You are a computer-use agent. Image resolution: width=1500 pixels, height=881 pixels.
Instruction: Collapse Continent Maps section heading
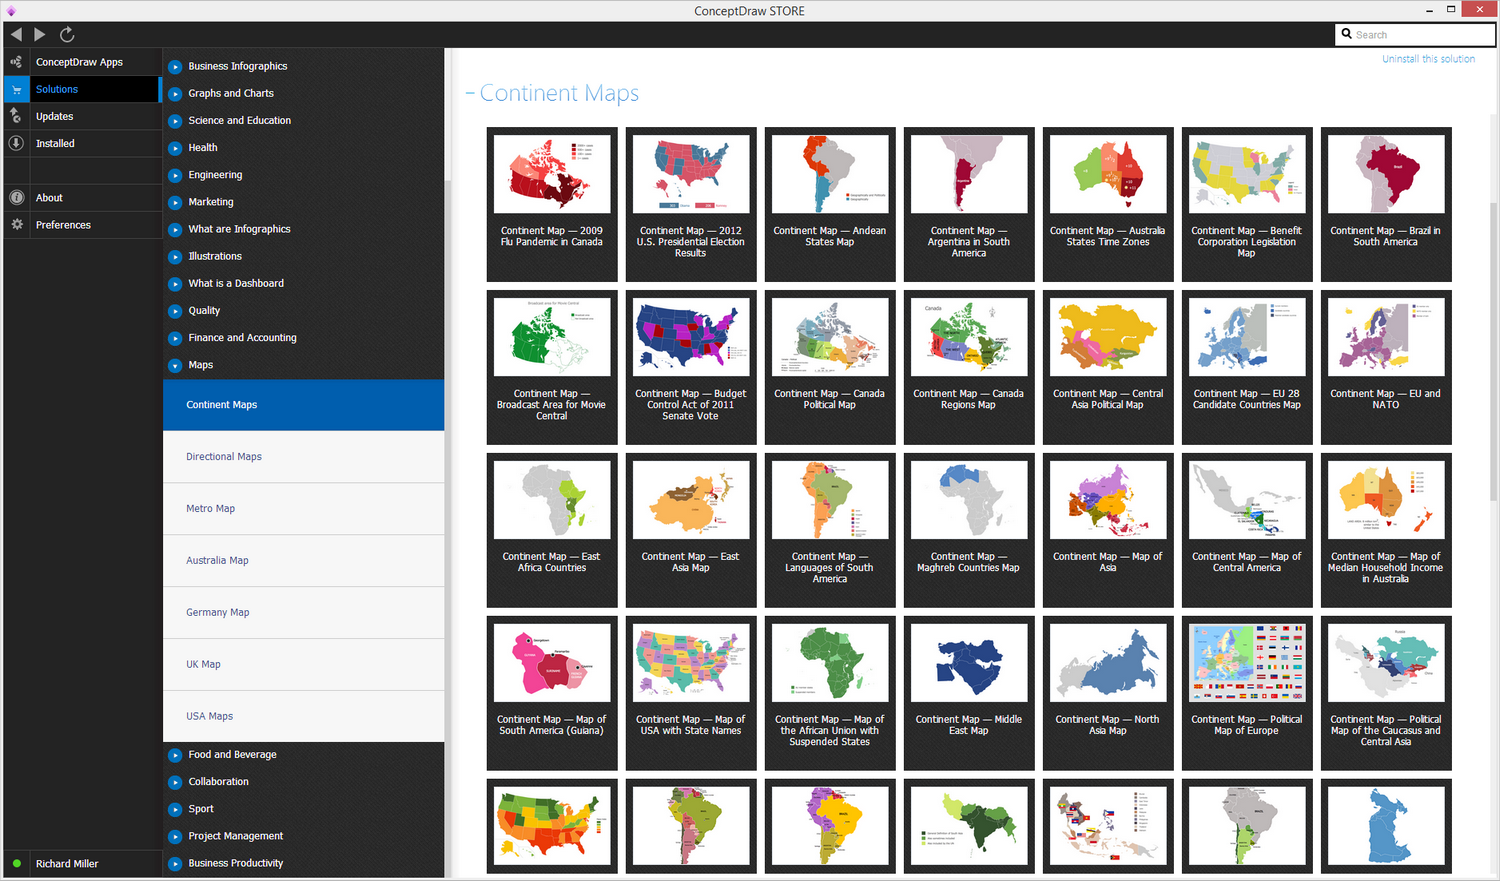tap(552, 93)
